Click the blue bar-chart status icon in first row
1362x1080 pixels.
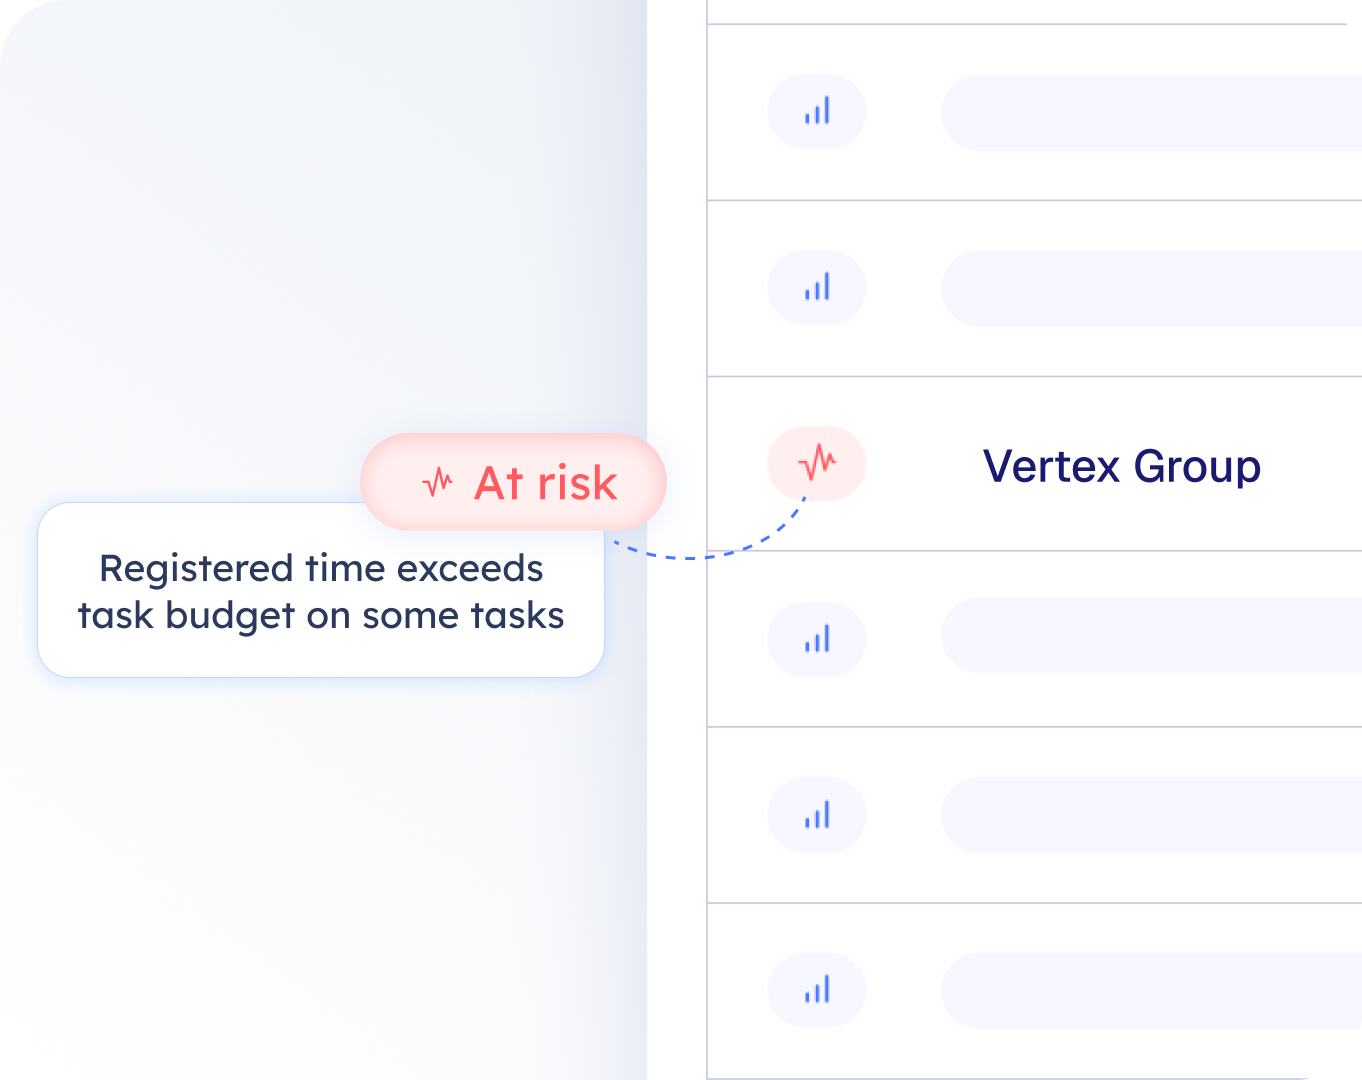tap(817, 112)
